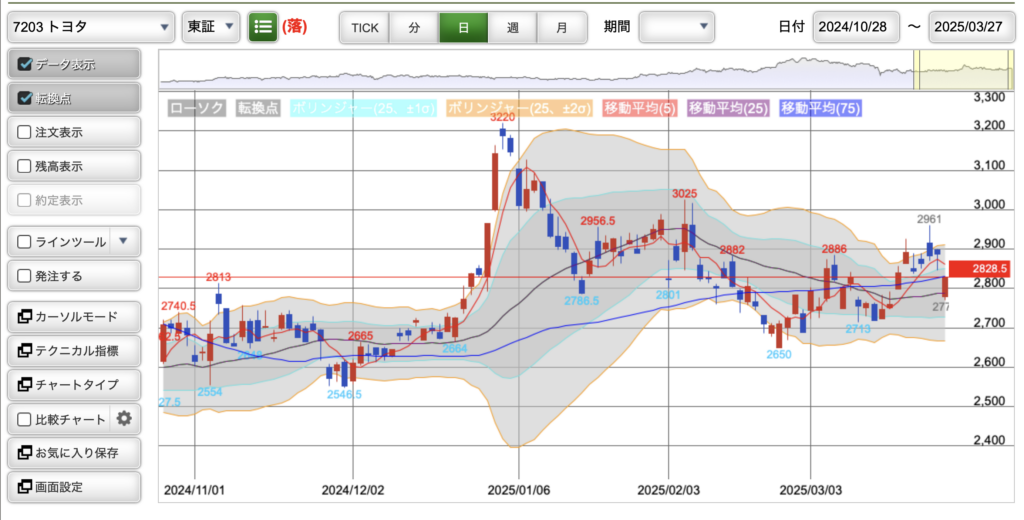Expand the 7203 トヨタ stock dropdown
The width and height of the screenshot is (1024, 520).
[x=90, y=27]
